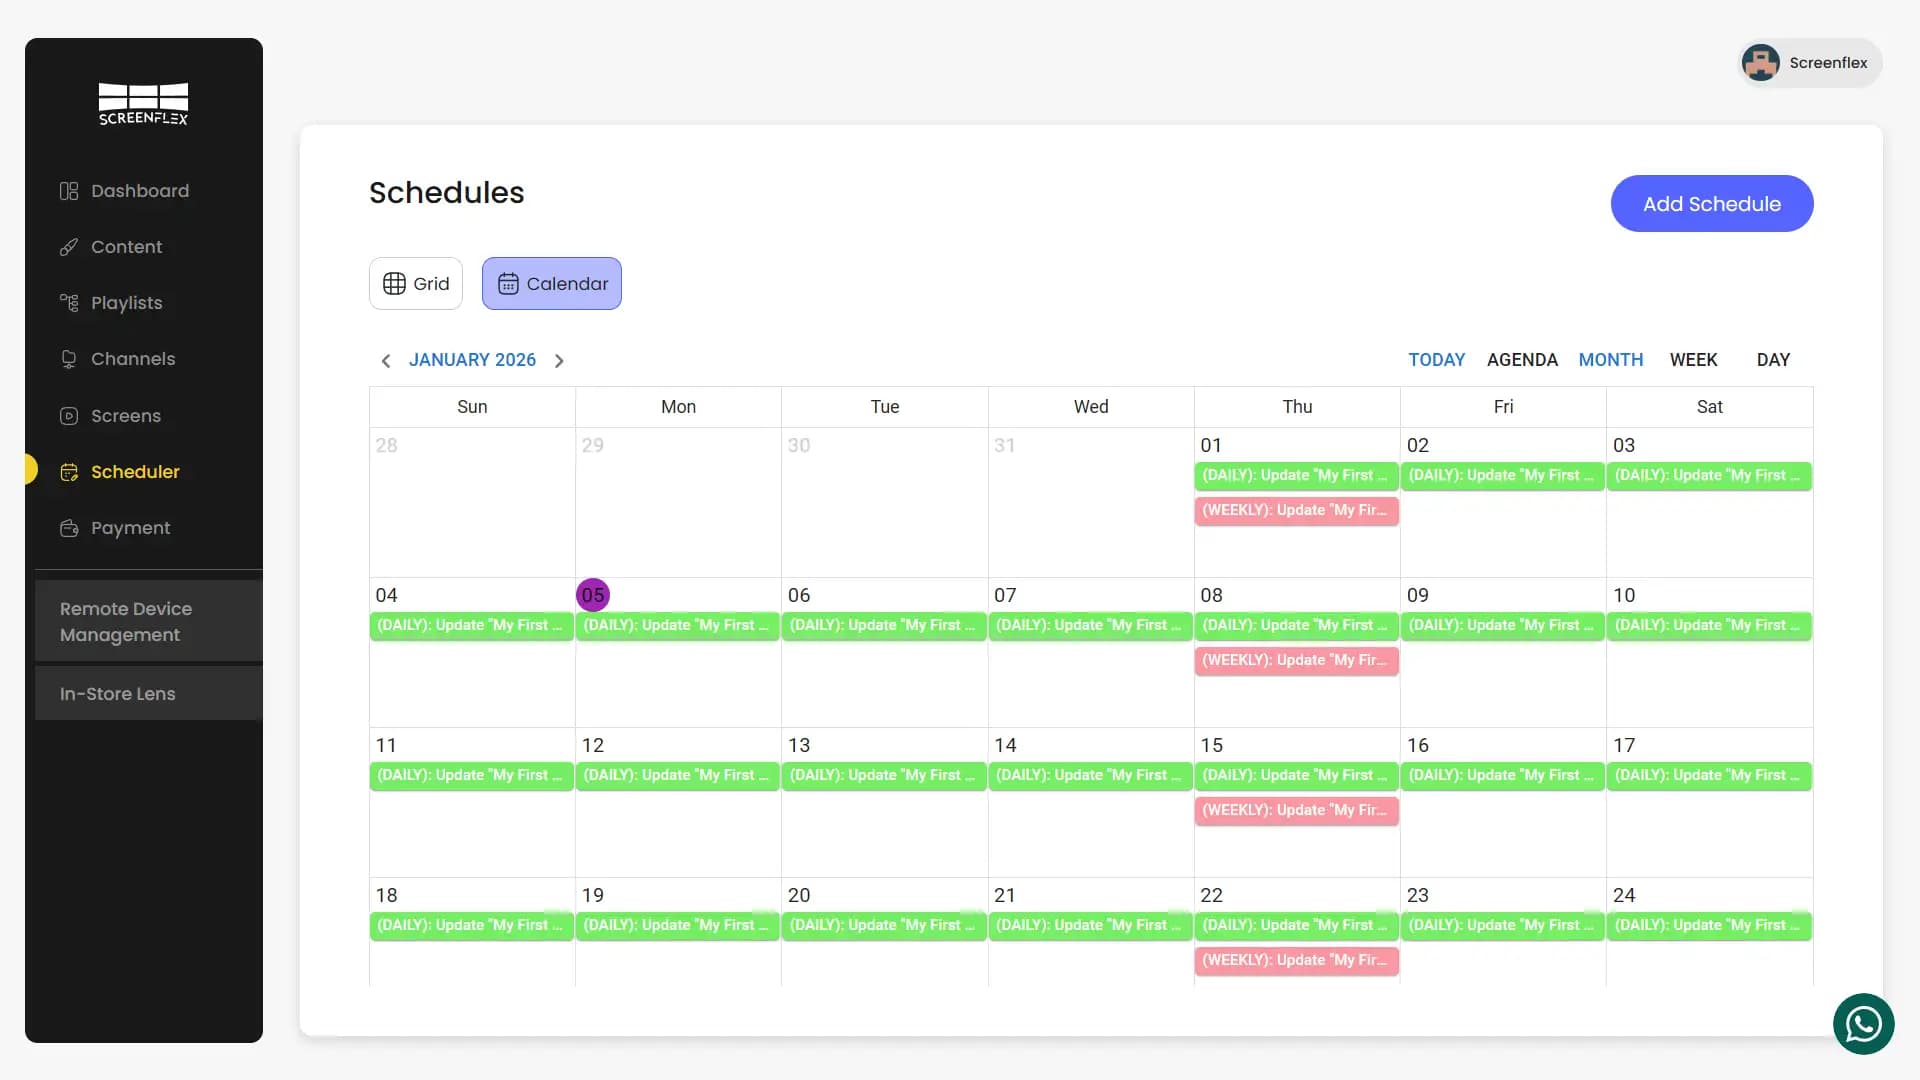
Task: Go to next month chevron
Action: point(559,361)
